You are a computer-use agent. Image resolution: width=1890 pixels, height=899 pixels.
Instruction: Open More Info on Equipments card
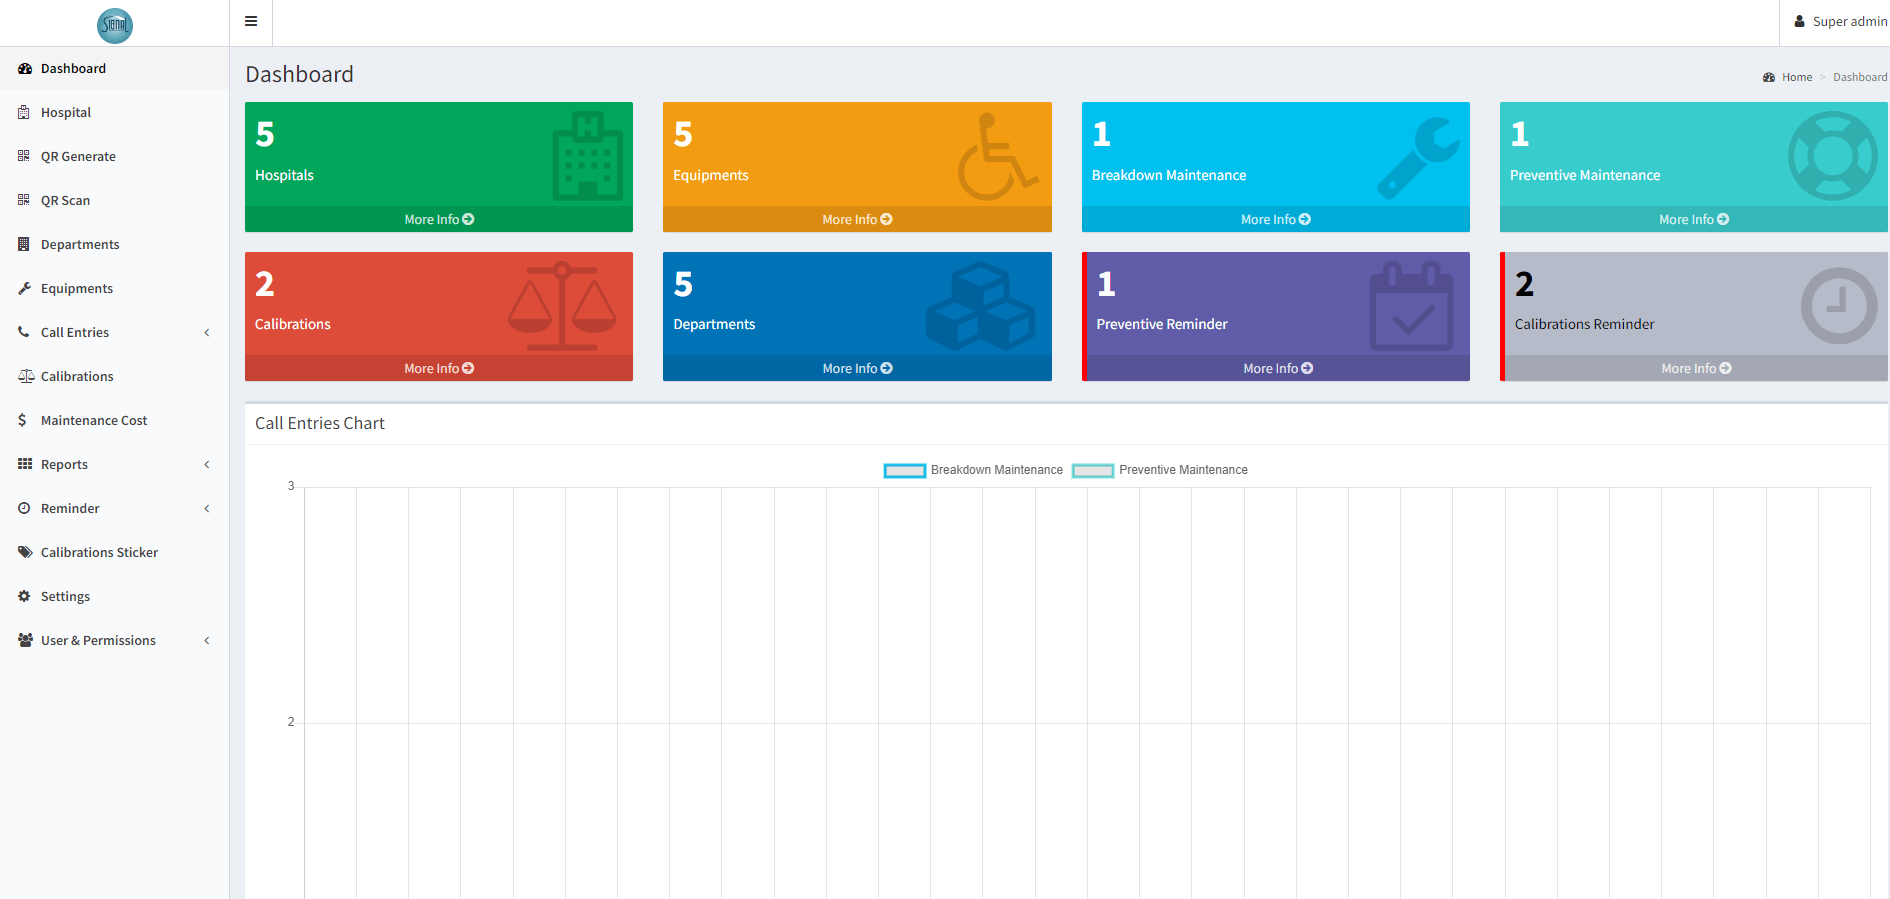[x=857, y=219]
